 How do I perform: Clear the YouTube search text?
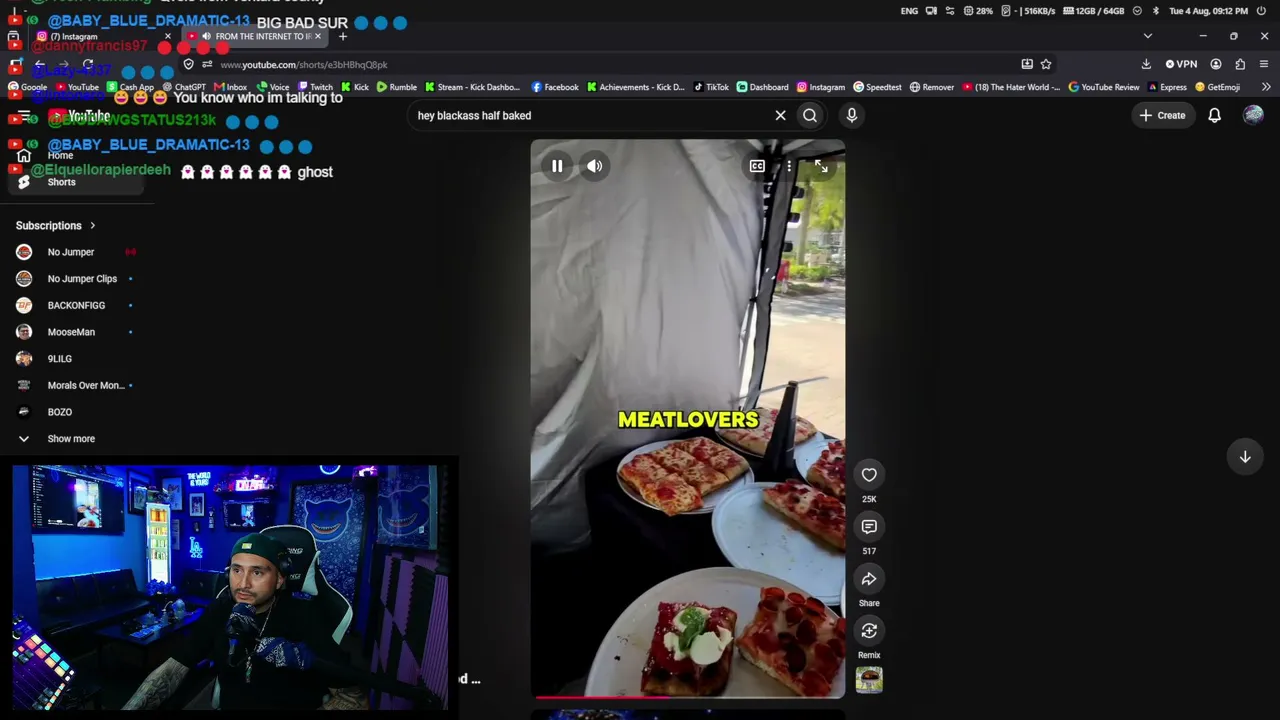[781, 115]
